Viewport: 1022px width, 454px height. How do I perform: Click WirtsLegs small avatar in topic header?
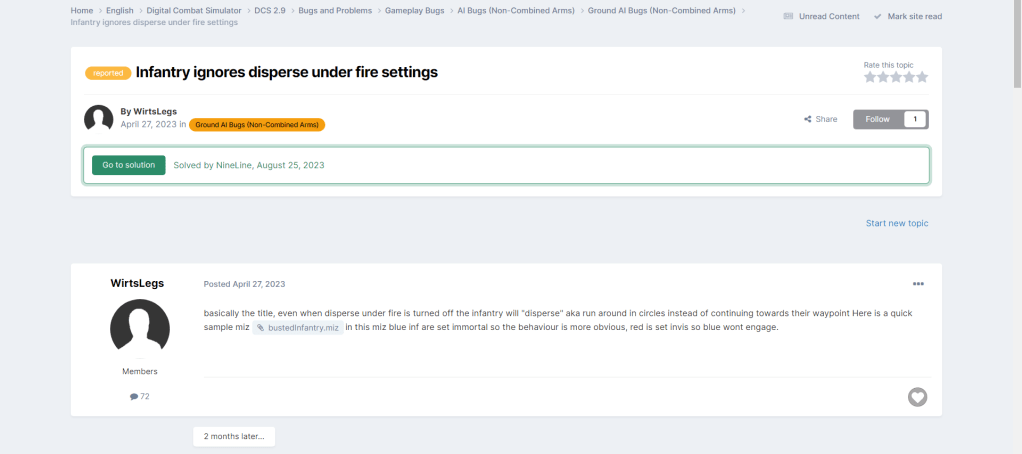click(x=98, y=119)
